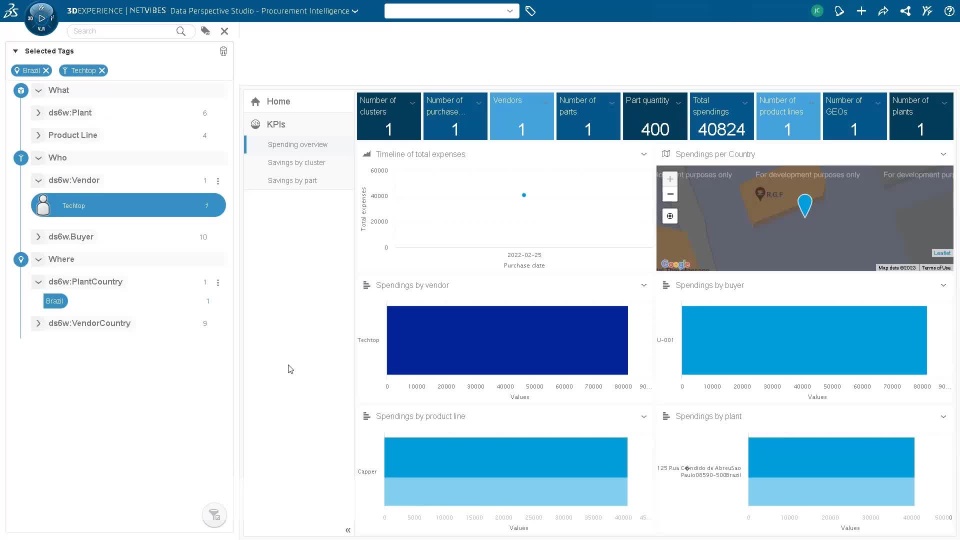Open Vendors KPI tile
The width and height of the screenshot is (960, 540).
coord(522,116)
